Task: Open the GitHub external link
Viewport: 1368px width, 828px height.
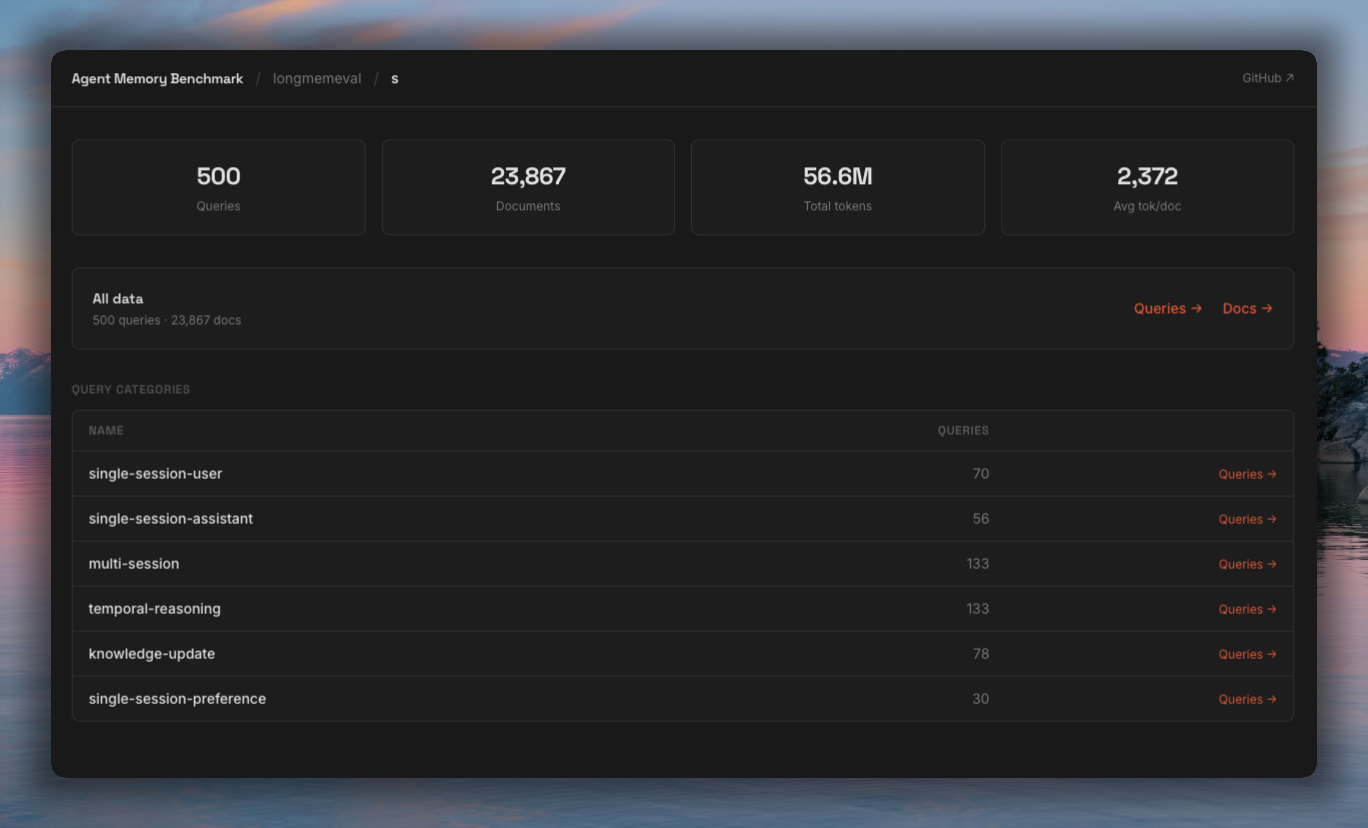Action: tap(1267, 78)
